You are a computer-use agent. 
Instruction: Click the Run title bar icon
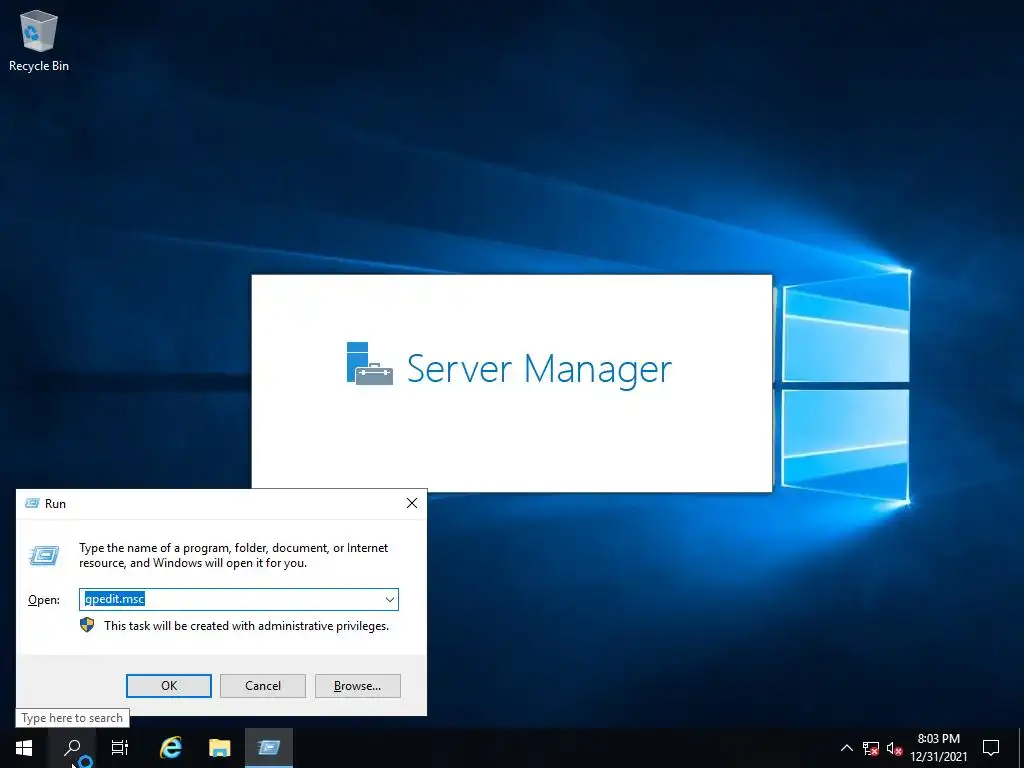31,504
